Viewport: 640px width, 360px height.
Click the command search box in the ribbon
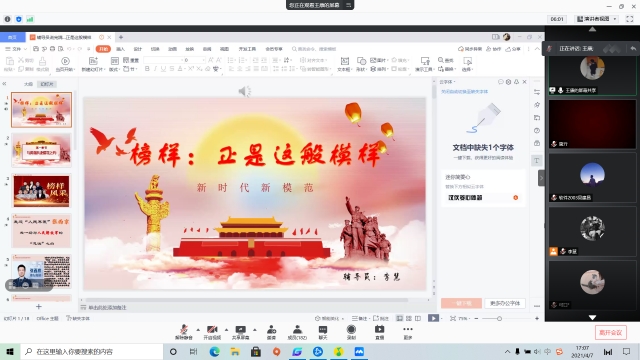tap(314, 49)
